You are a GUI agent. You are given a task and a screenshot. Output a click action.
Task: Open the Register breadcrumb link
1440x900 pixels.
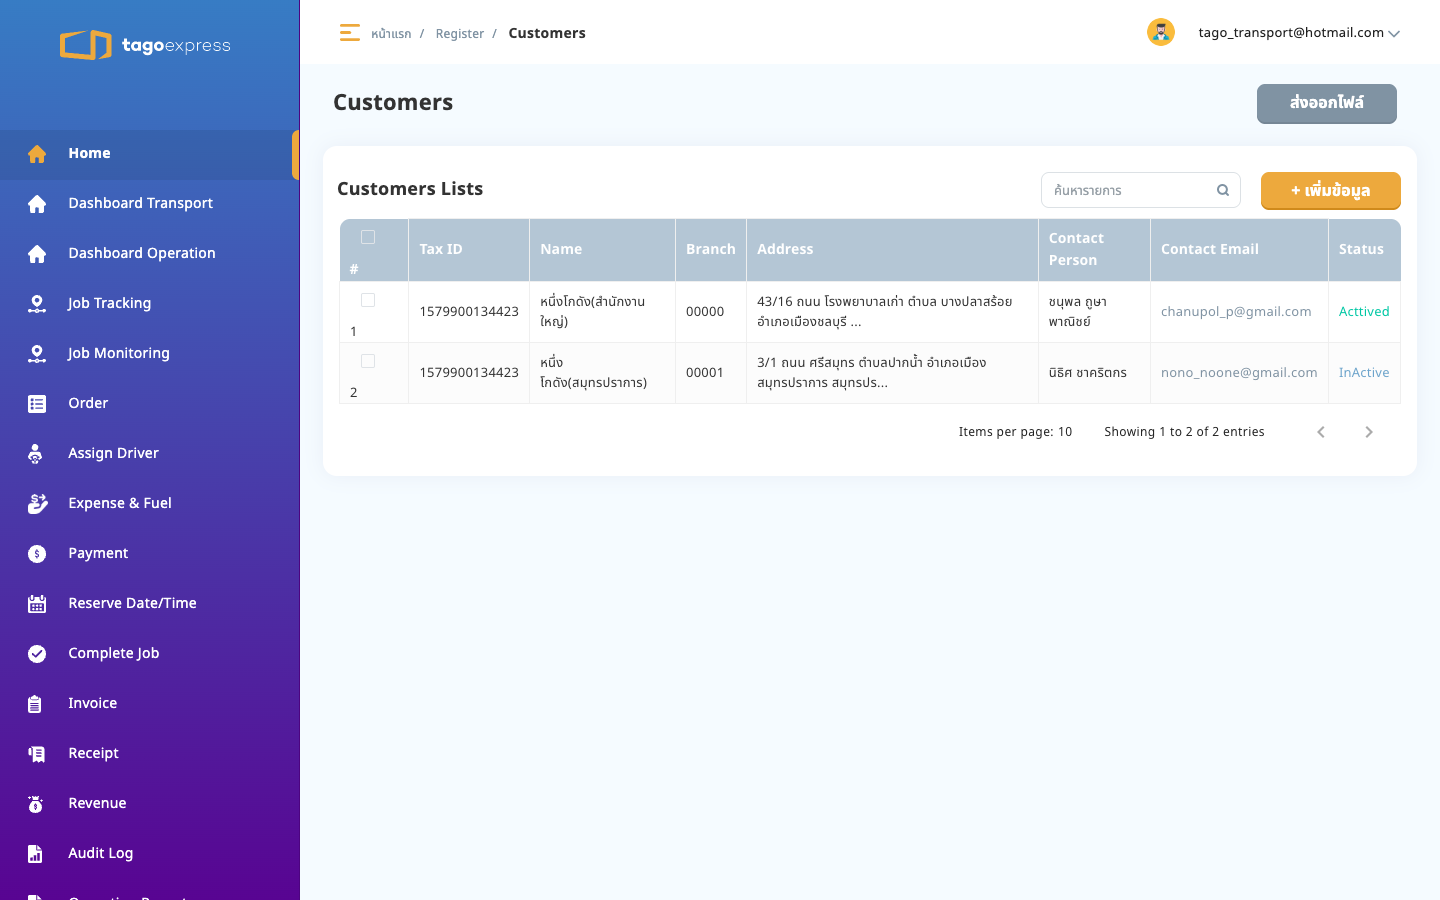[459, 34]
